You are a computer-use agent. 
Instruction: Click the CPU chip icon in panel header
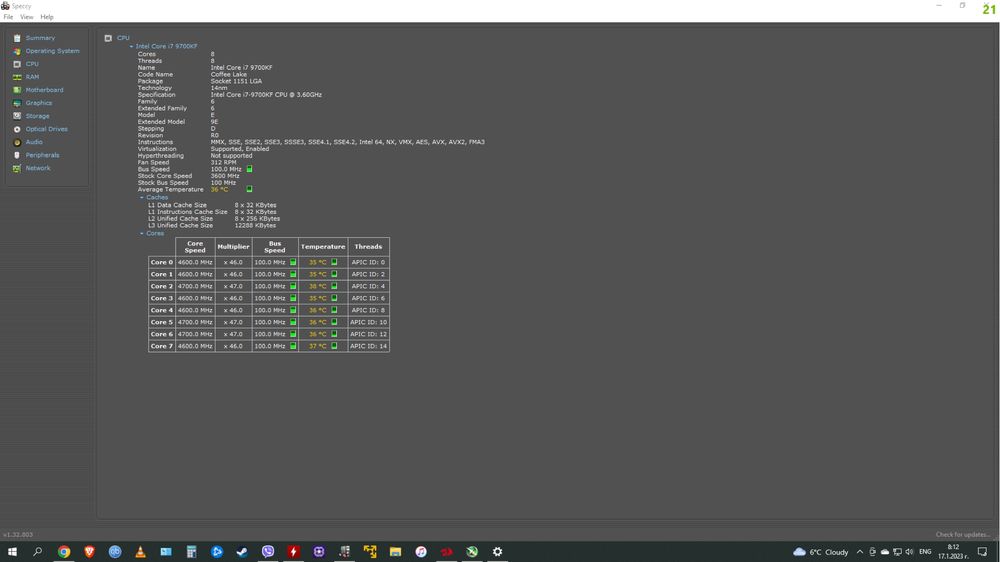(108, 38)
